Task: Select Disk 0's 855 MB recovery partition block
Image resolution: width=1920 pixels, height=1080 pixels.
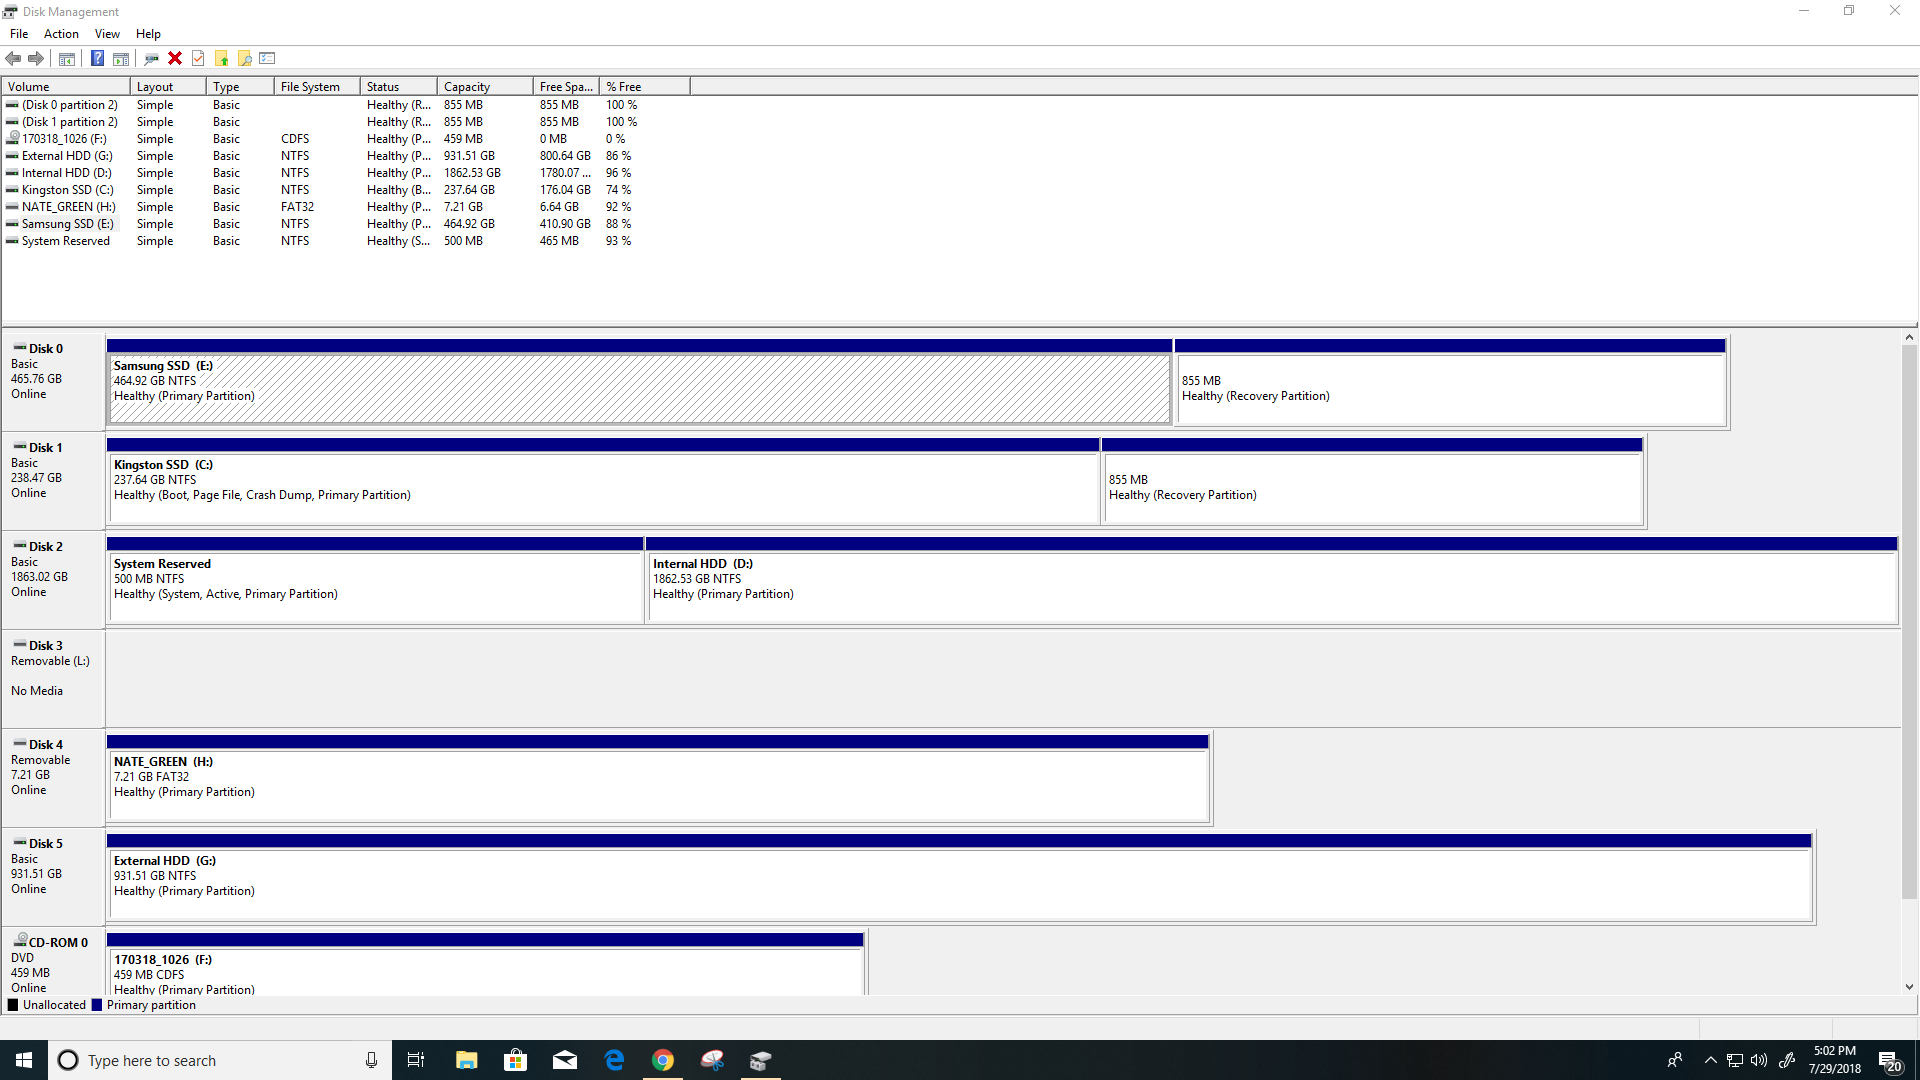Action: tap(1450, 382)
